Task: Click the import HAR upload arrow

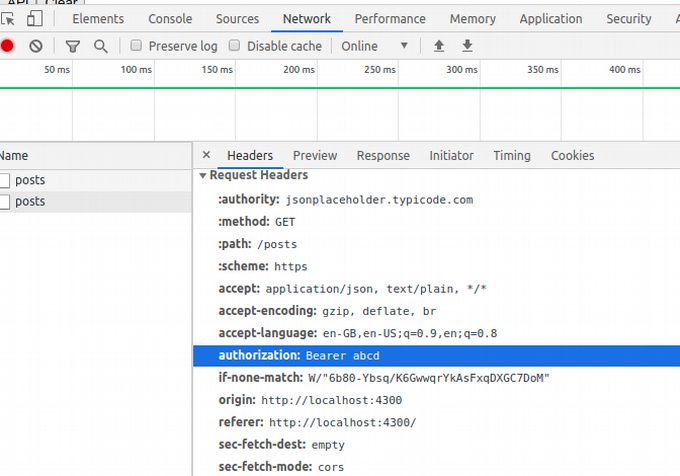Action: [439, 46]
